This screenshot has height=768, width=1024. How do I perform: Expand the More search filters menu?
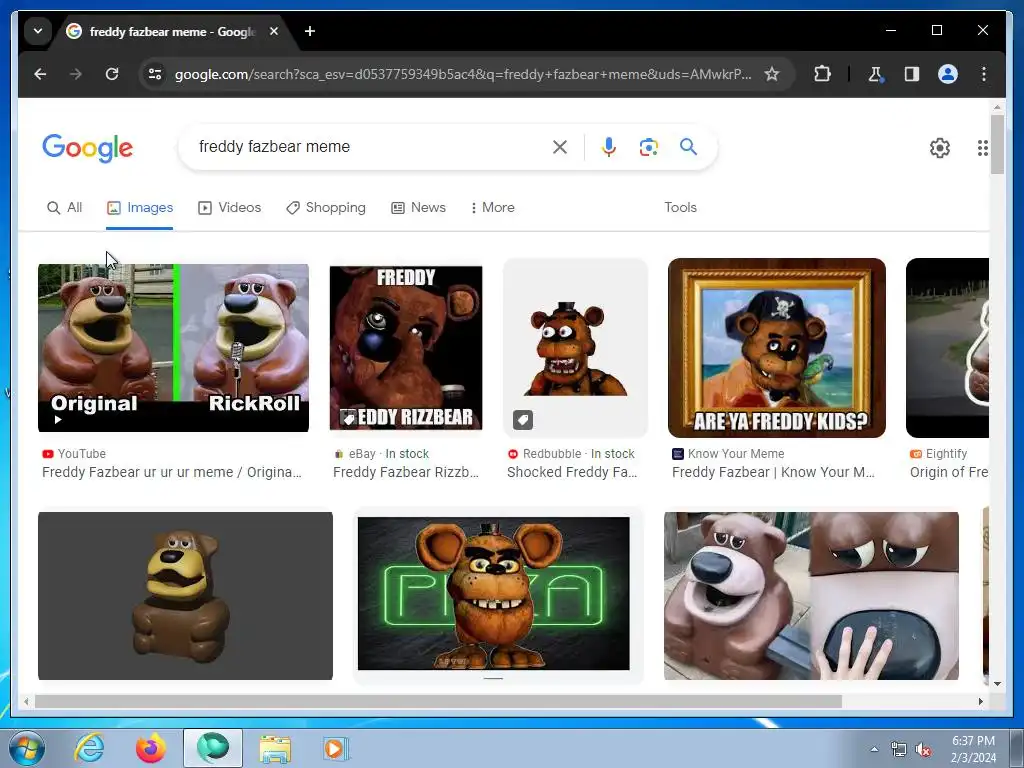point(492,208)
